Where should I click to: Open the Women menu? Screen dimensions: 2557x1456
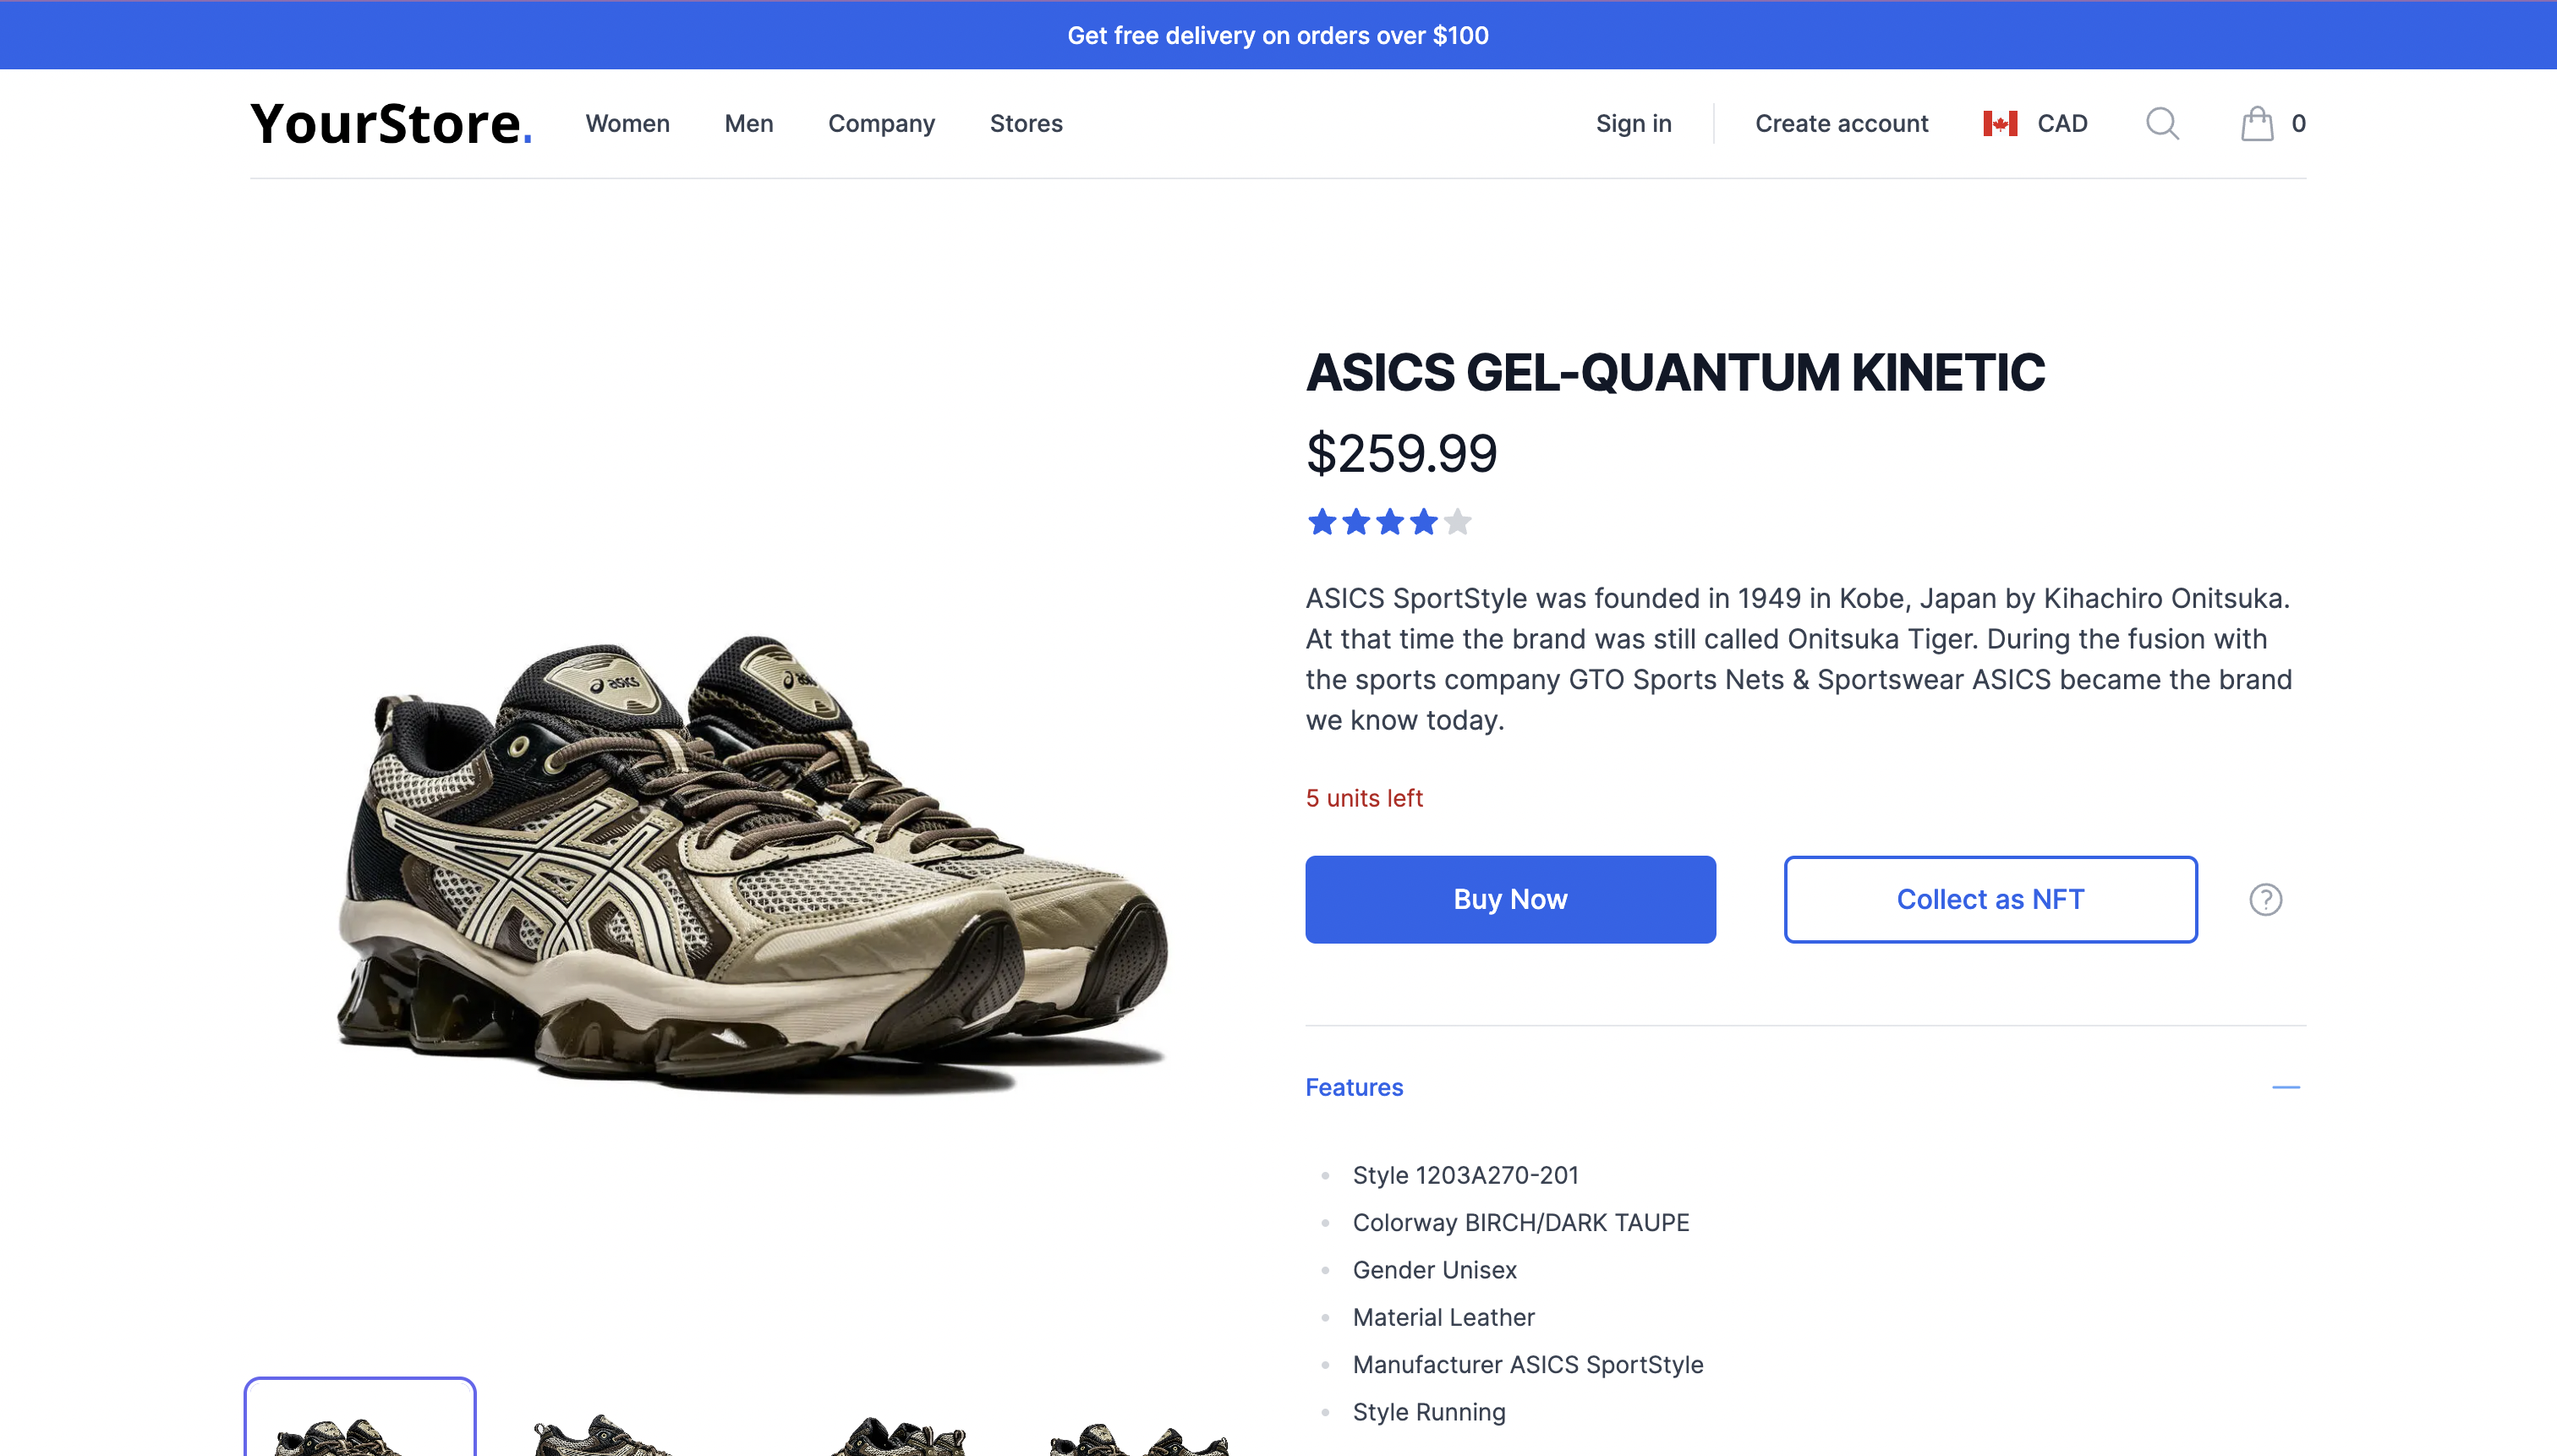(x=627, y=124)
